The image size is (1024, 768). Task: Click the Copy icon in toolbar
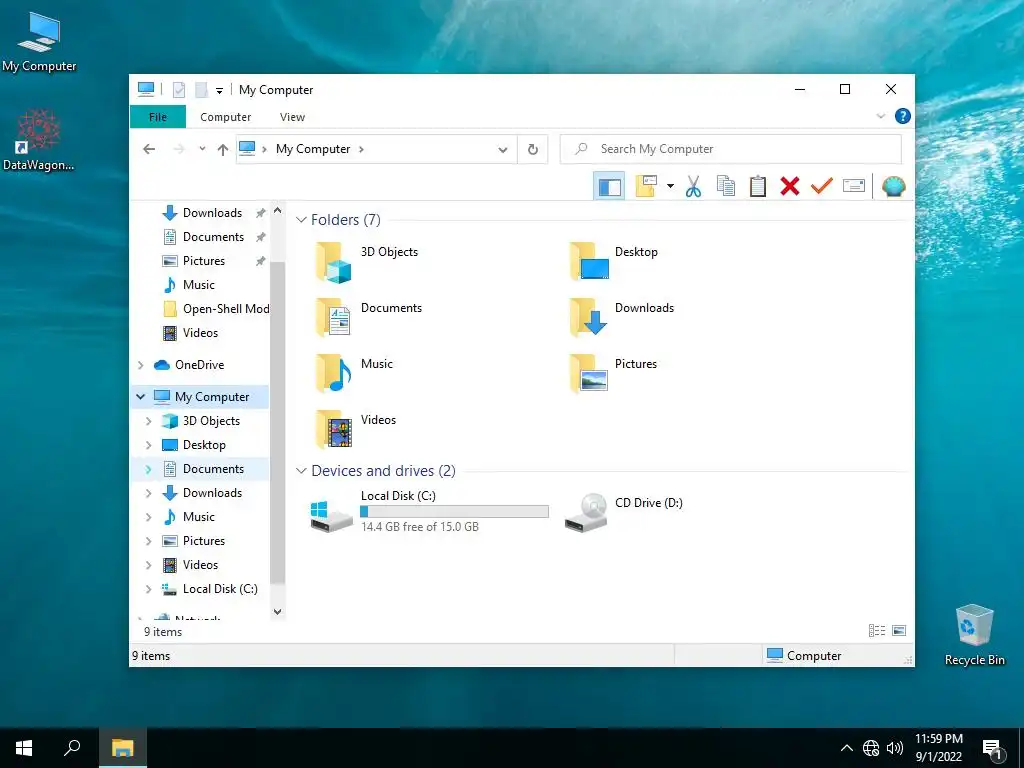[x=726, y=187]
